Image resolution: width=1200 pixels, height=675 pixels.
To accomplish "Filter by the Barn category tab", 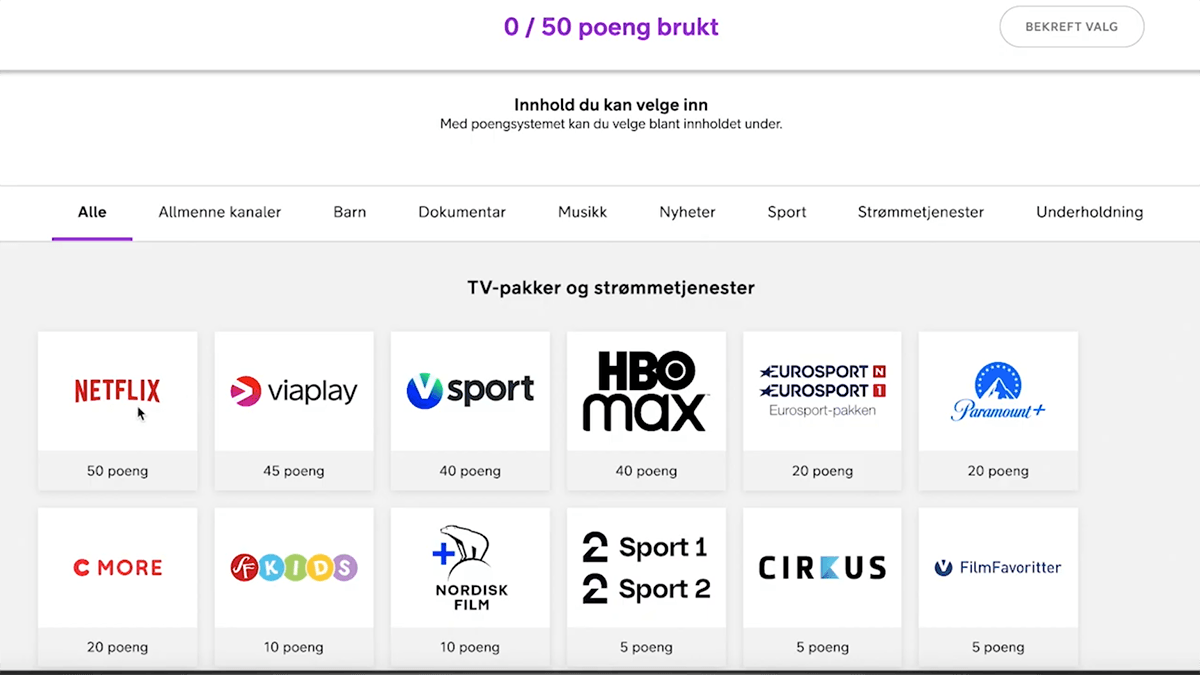I will pyautogui.click(x=350, y=212).
